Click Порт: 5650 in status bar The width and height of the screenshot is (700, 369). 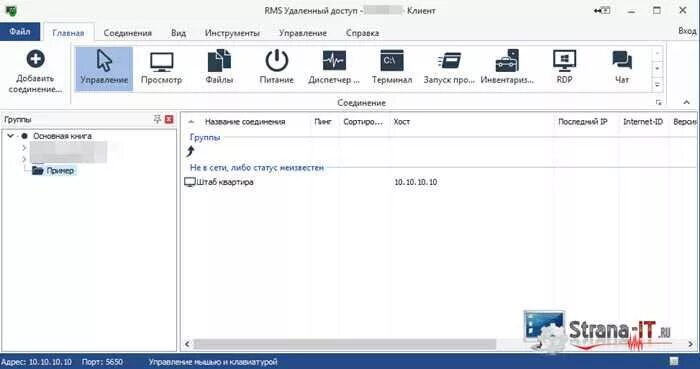point(102,361)
